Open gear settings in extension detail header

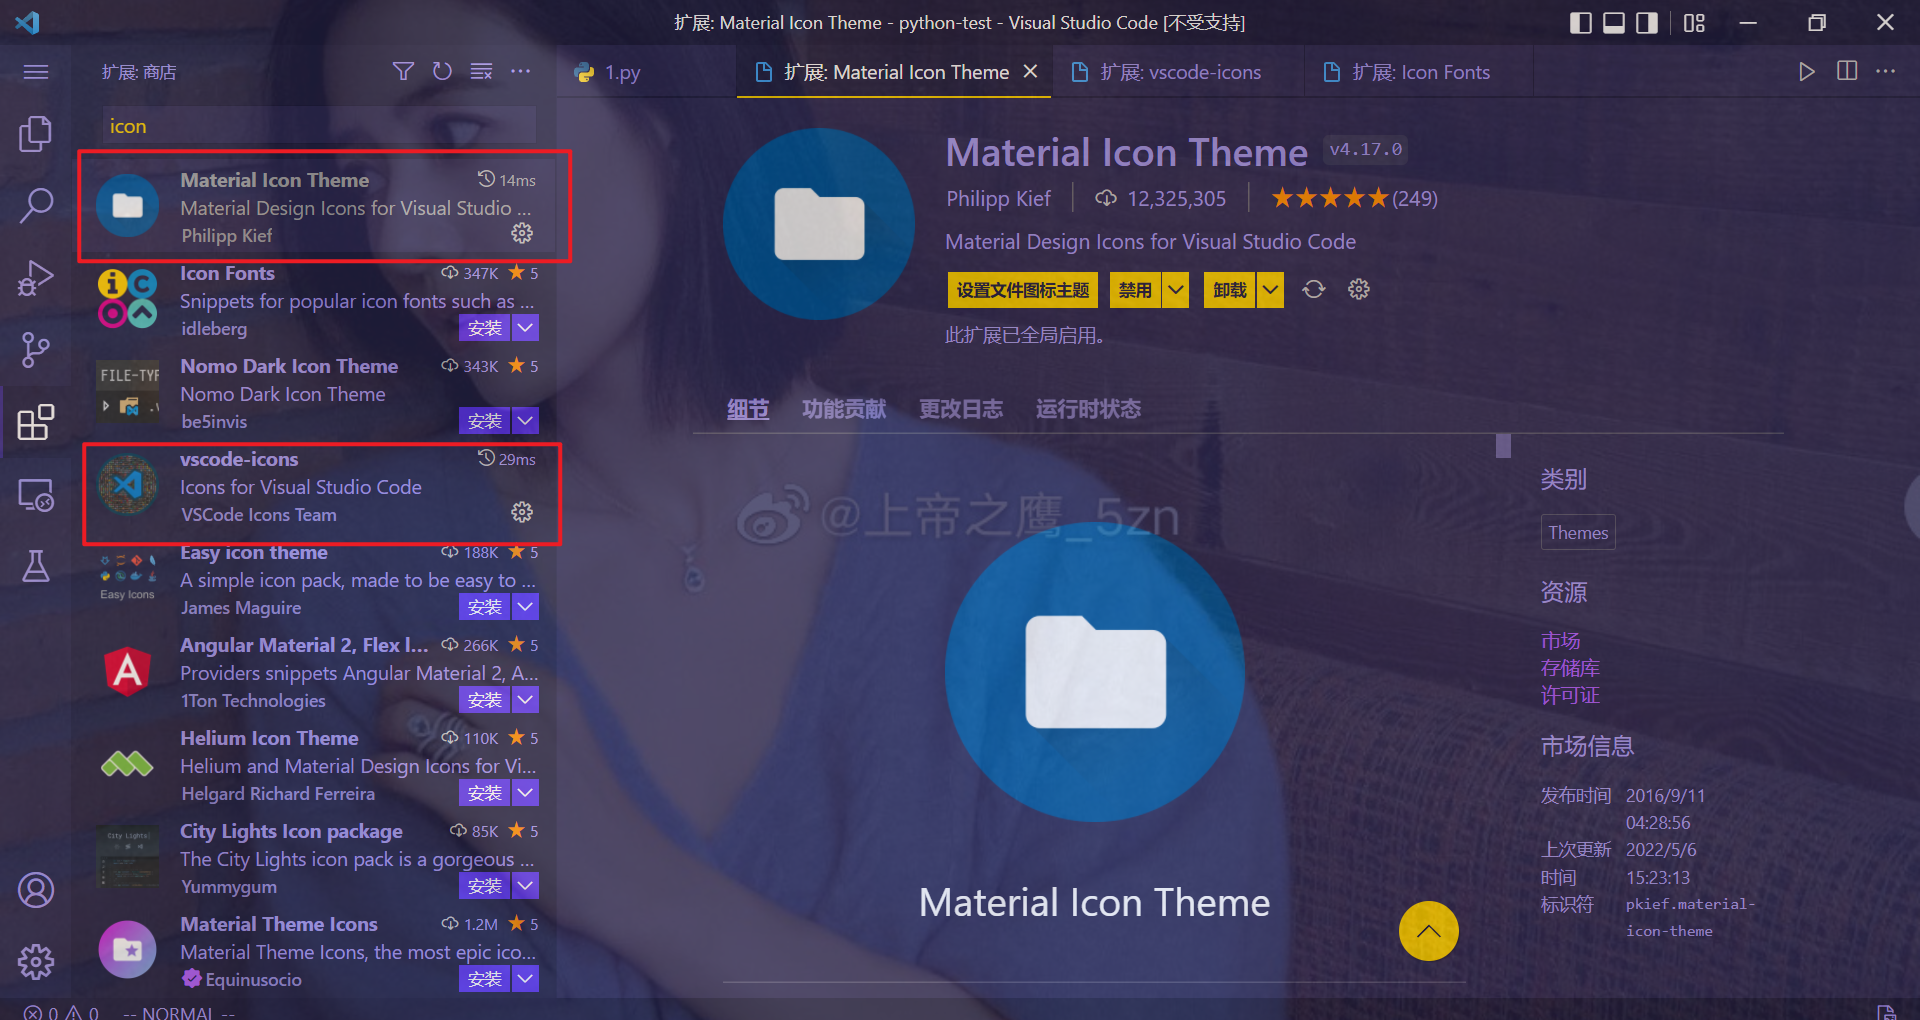click(x=1358, y=289)
